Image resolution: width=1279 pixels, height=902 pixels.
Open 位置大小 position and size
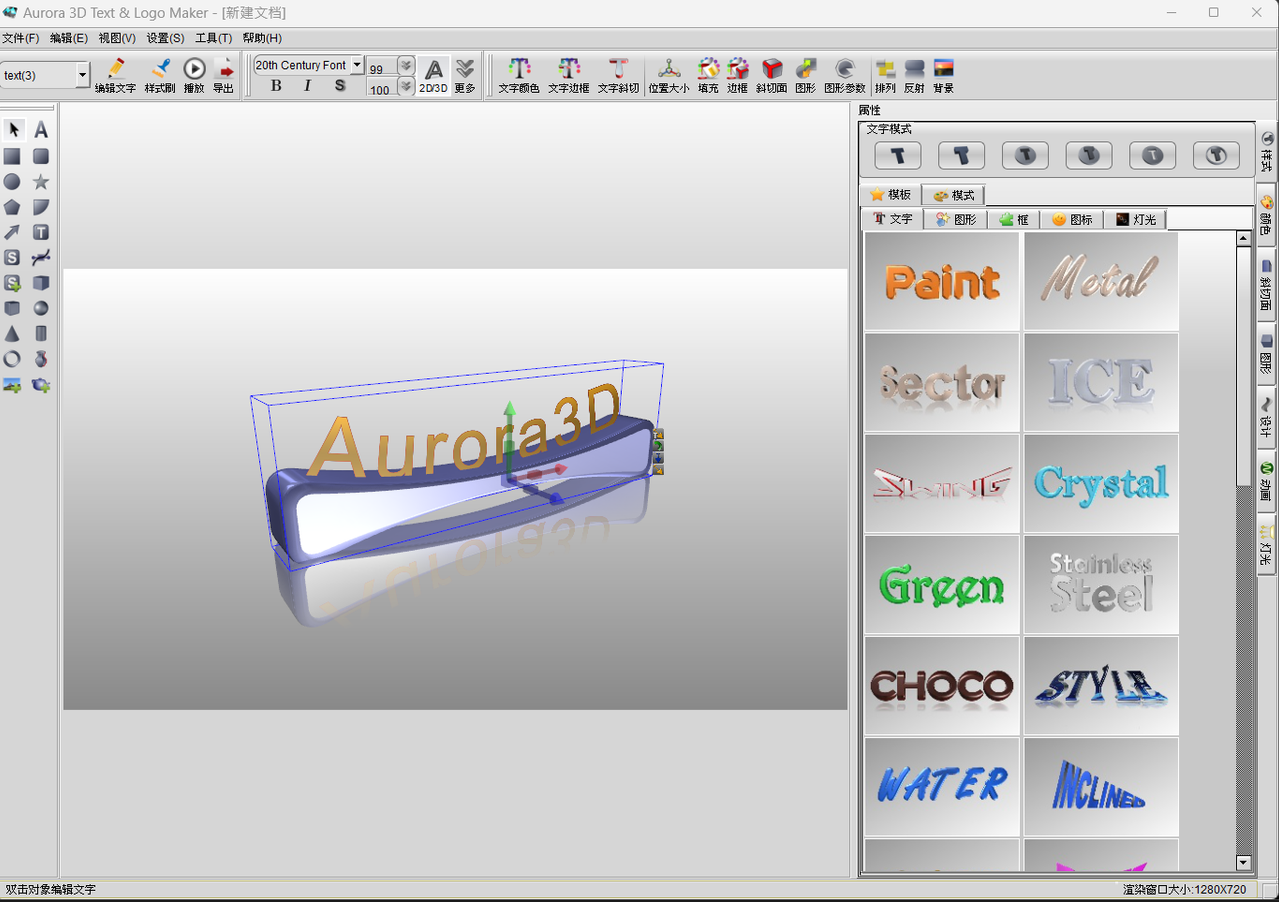(669, 75)
